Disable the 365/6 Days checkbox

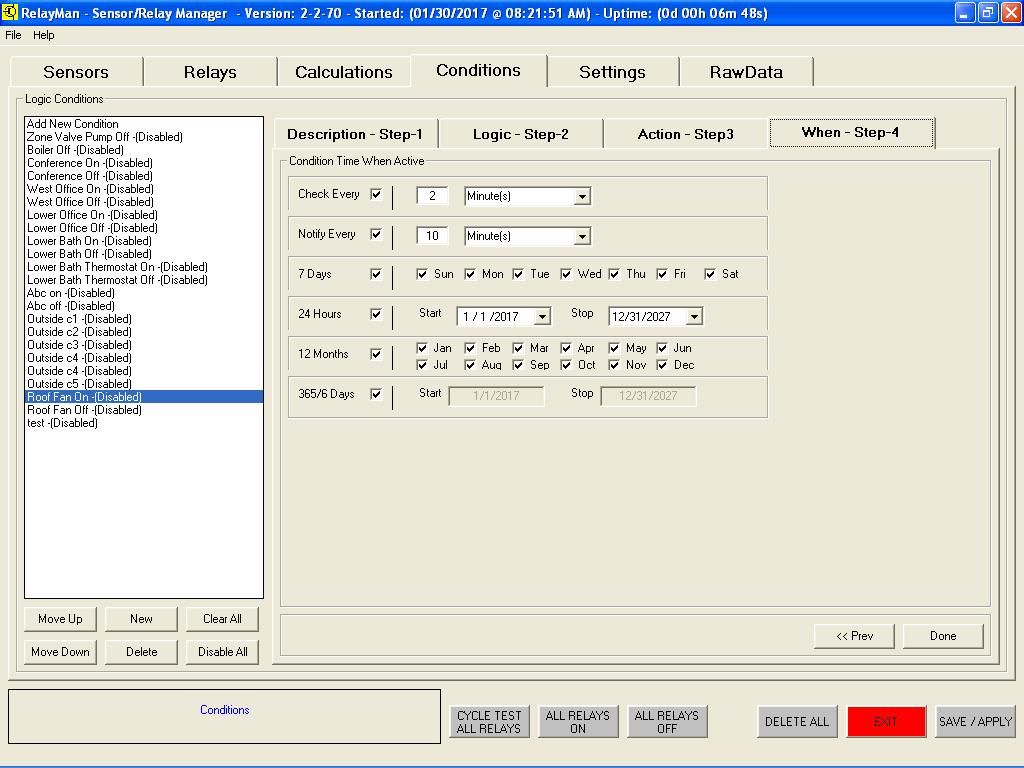pos(376,394)
